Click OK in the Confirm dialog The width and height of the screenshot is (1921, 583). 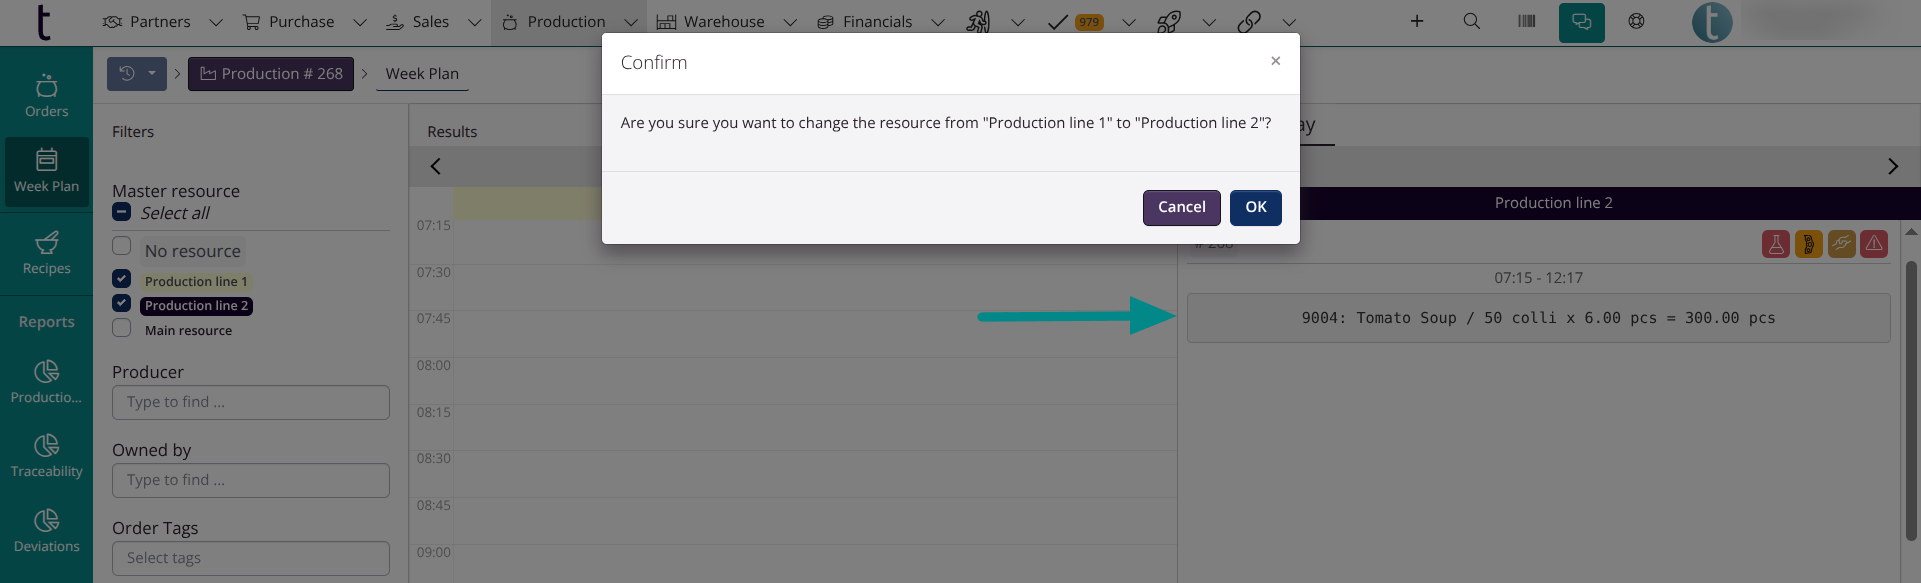1255,207
